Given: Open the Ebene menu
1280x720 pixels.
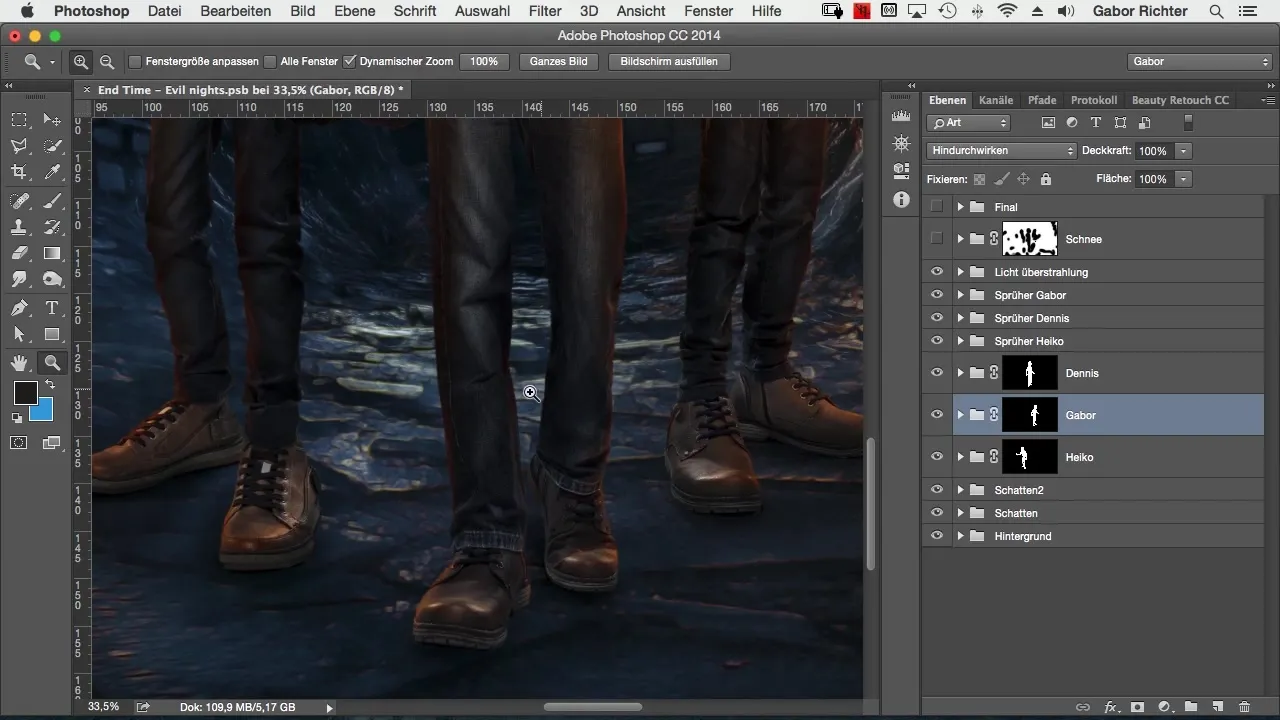Looking at the screenshot, I should pos(355,11).
